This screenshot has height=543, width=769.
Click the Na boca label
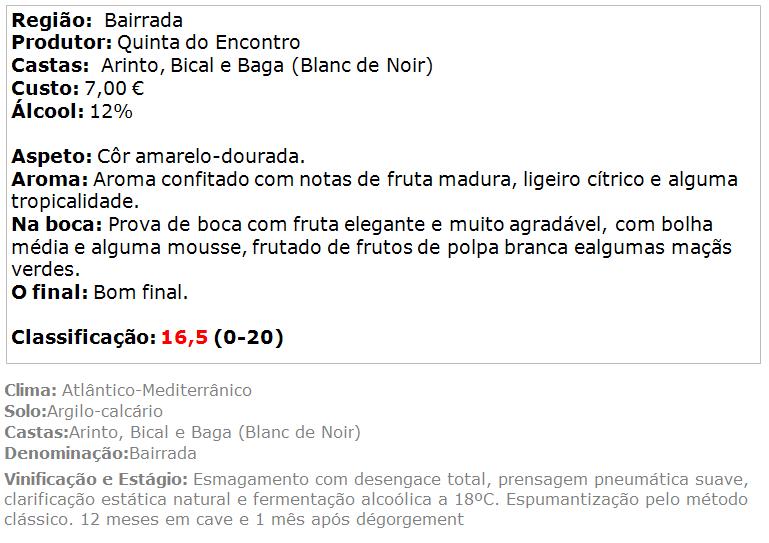point(57,225)
